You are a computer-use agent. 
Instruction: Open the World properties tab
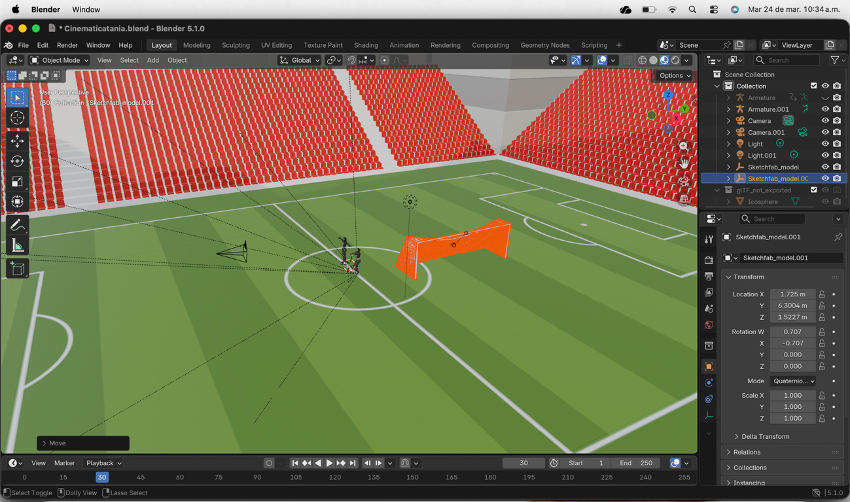pyautogui.click(x=709, y=325)
